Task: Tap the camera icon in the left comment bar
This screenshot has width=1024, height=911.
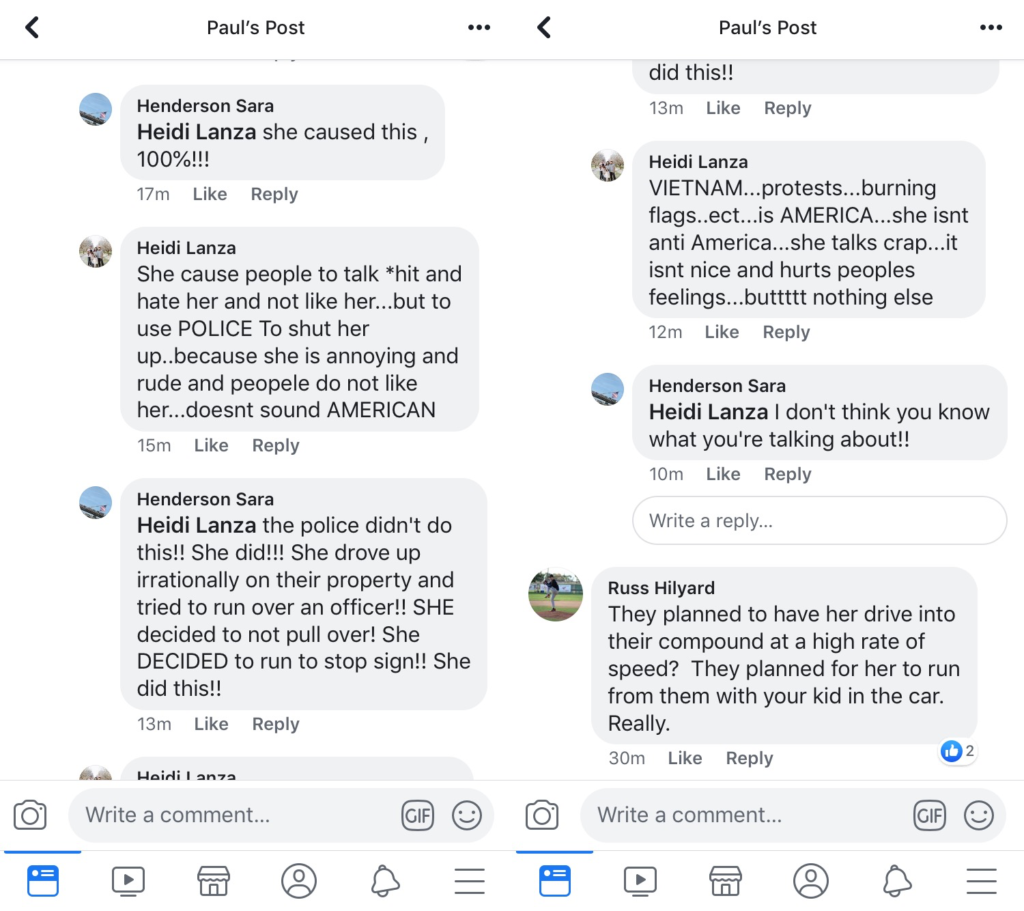Action: pos(30,815)
